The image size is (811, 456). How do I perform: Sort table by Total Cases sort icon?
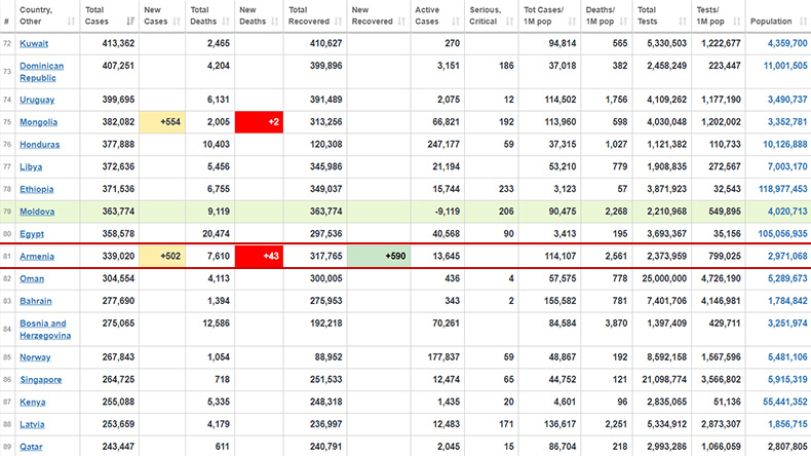pos(130,21)
